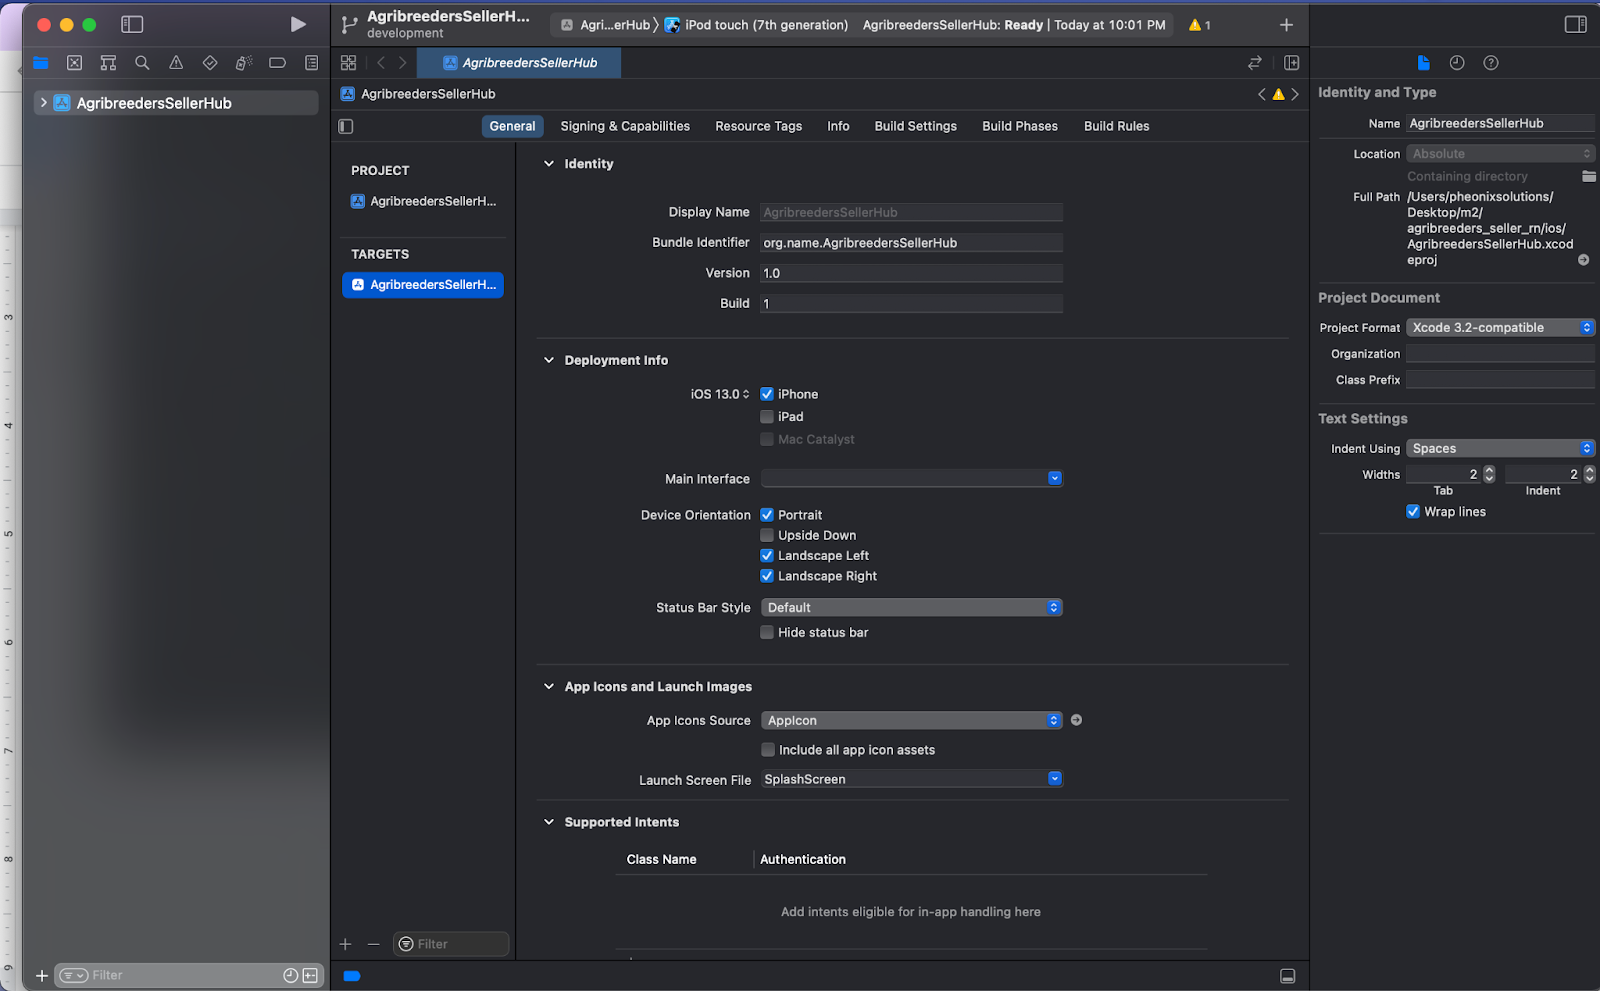This screenshot has height=991, width=1600.
Task: Reveal the full path in Finder
Action: click(x=1584, y=260)
